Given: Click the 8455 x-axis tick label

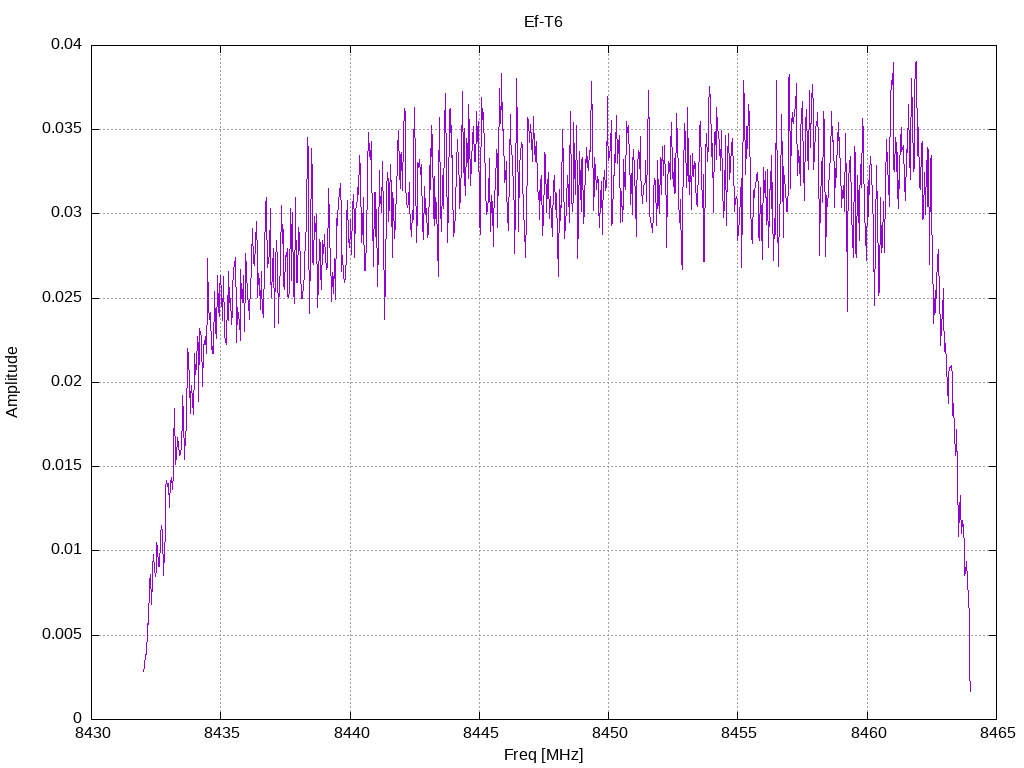Looking at the screenshot, I should click(739, 733).
